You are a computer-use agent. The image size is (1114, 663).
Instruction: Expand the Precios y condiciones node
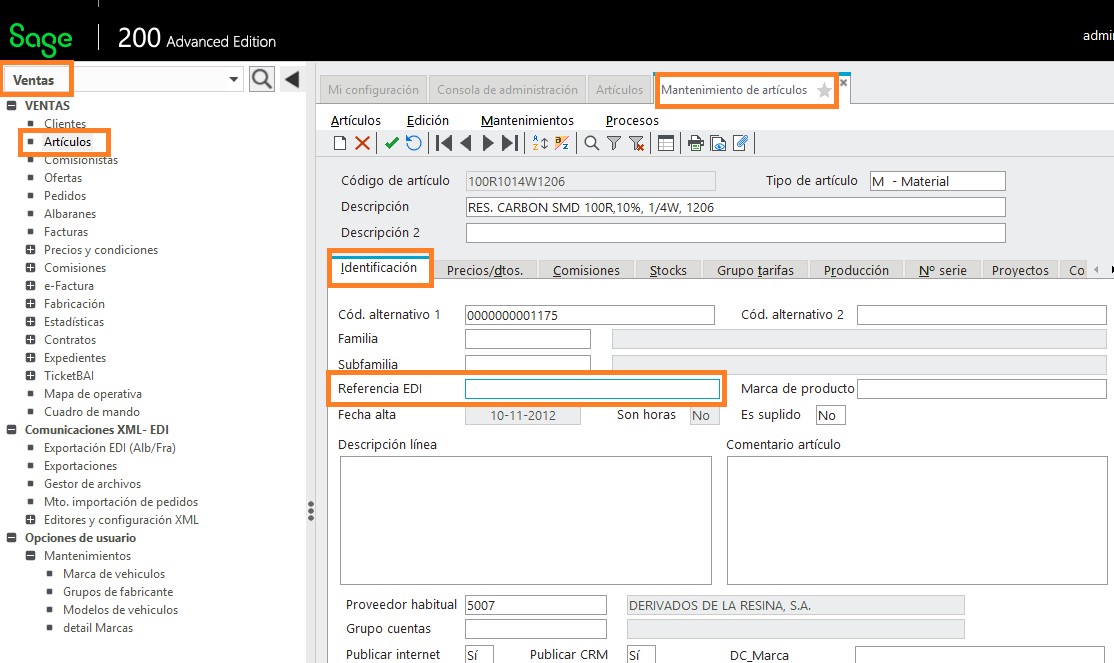tap(31, 249)
